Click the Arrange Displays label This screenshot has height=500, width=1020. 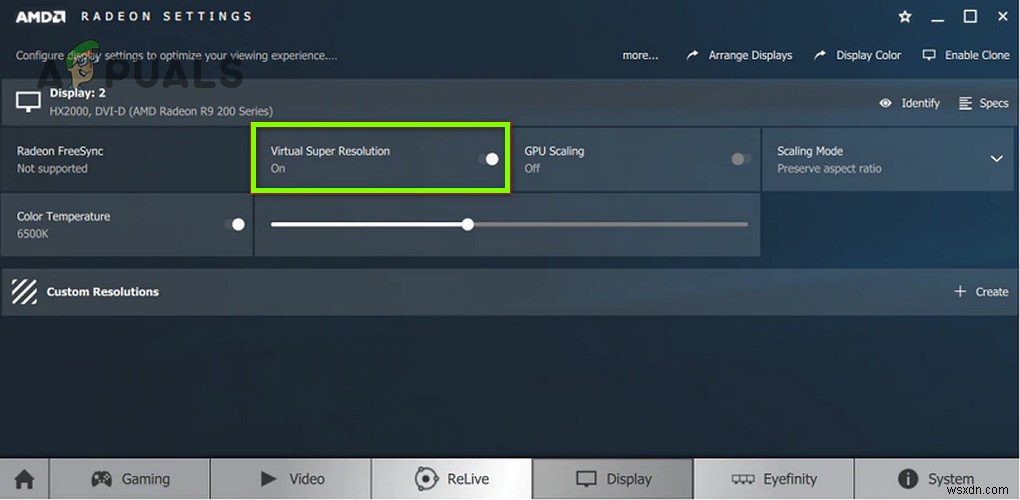[750, 56]
